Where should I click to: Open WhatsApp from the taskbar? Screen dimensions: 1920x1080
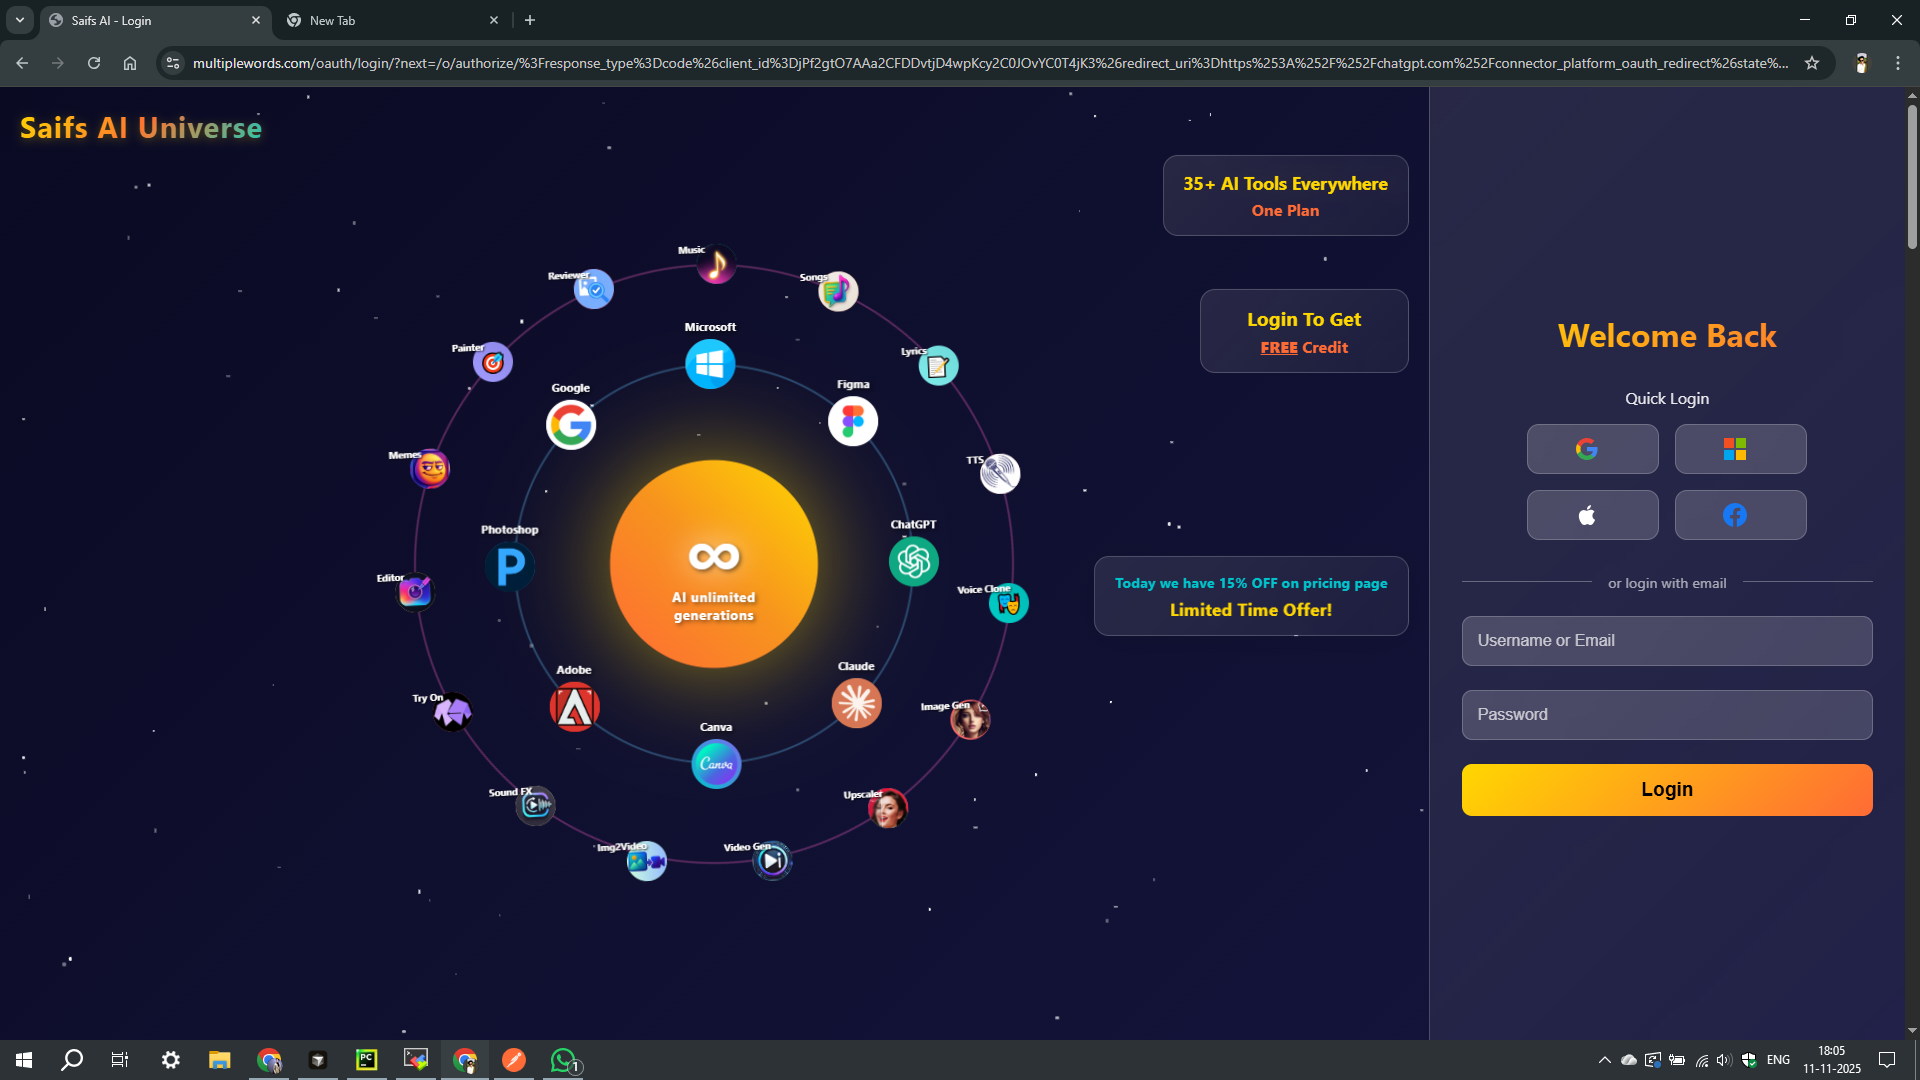tap(564, 1060)
